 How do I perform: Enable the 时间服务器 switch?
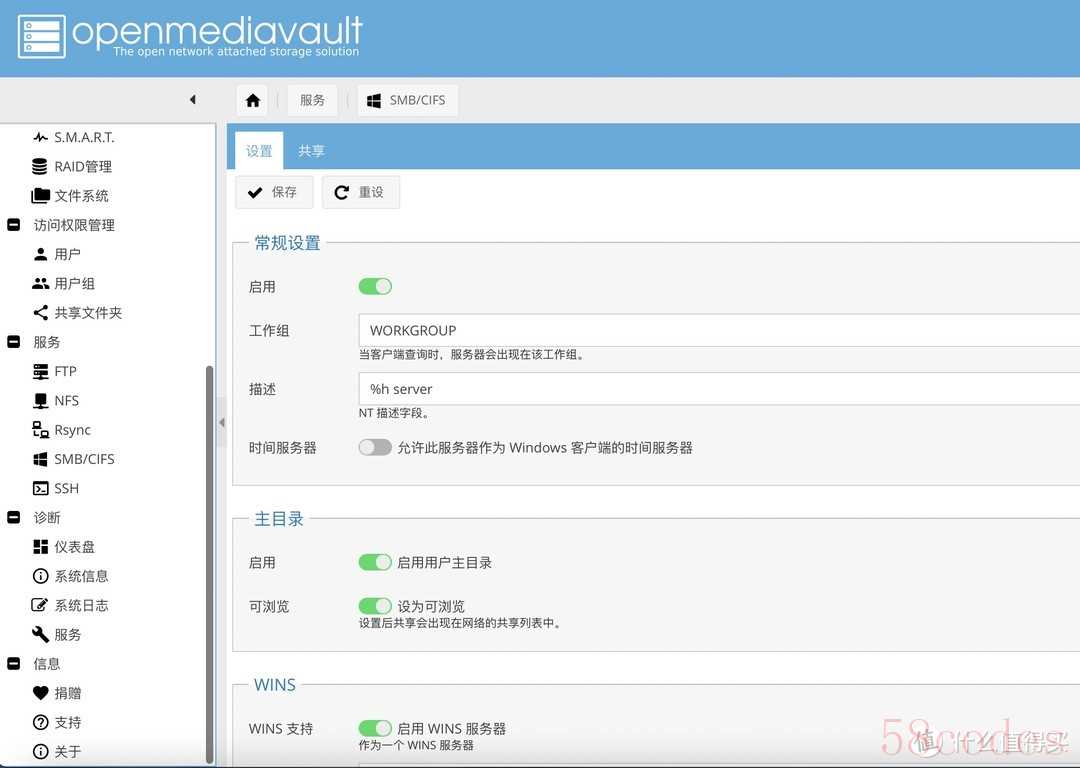point(375,448)
